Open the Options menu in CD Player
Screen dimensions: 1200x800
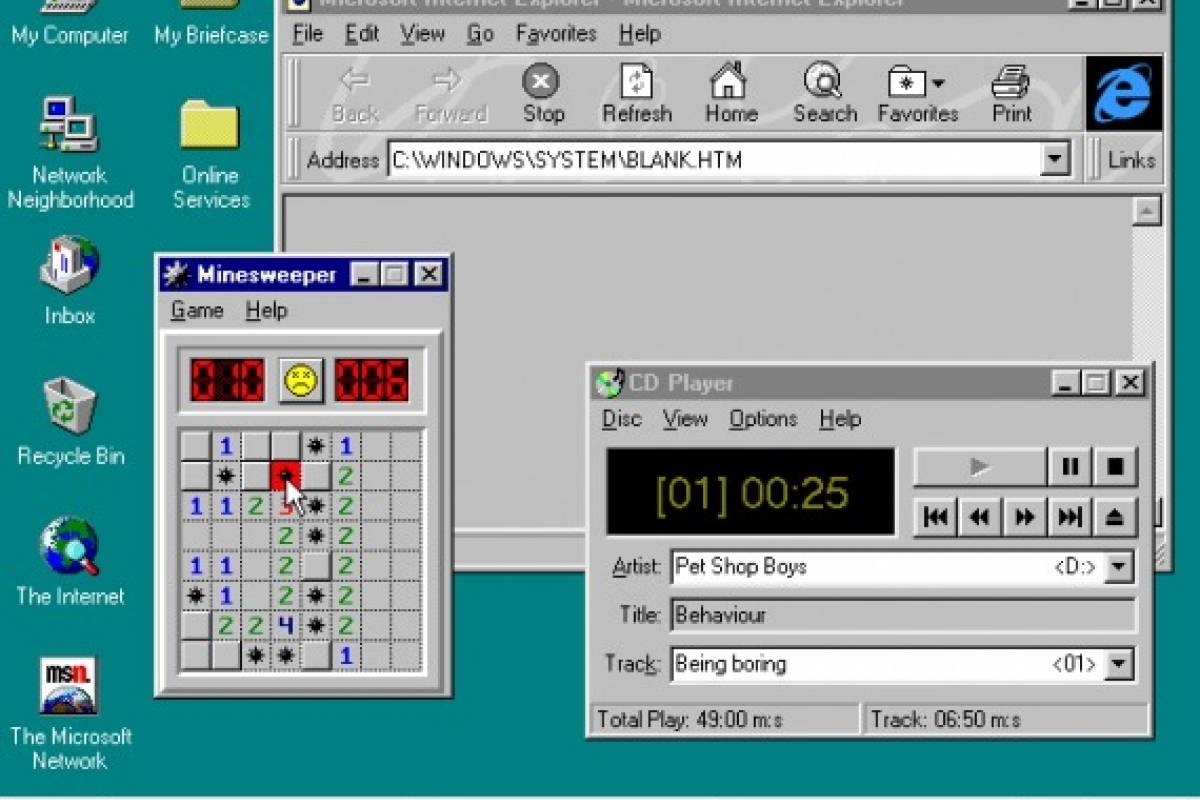pos(763,419)
